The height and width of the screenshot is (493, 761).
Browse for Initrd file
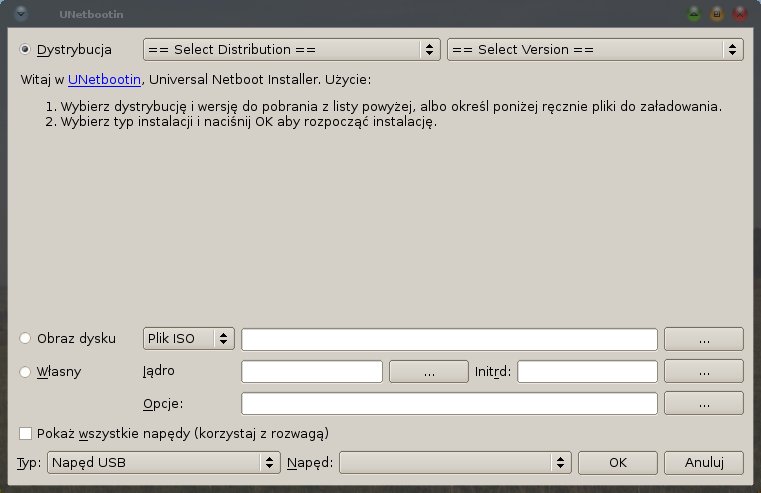point(704,372)
